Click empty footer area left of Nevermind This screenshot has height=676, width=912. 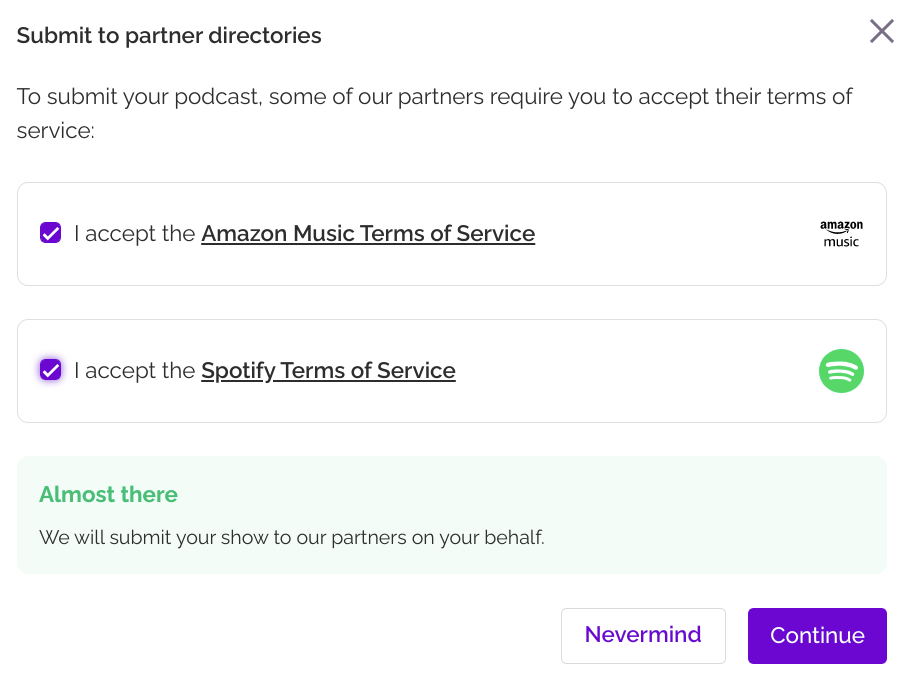(x=280, y=636)
